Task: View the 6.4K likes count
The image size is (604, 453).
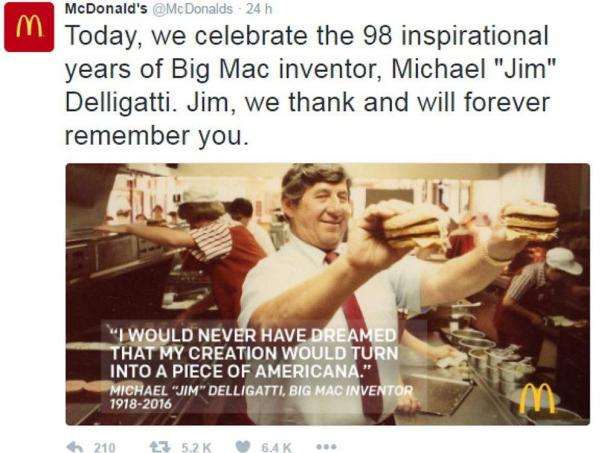Action: (x=276, y=447)
